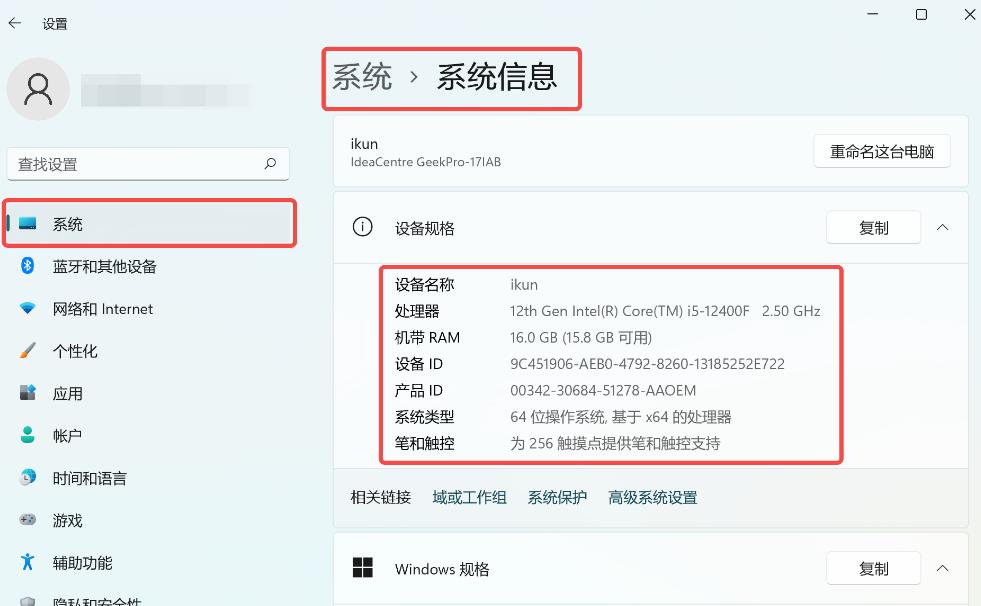Click the 查找设置 search field

pyautogui.click(x=148, y=164)
